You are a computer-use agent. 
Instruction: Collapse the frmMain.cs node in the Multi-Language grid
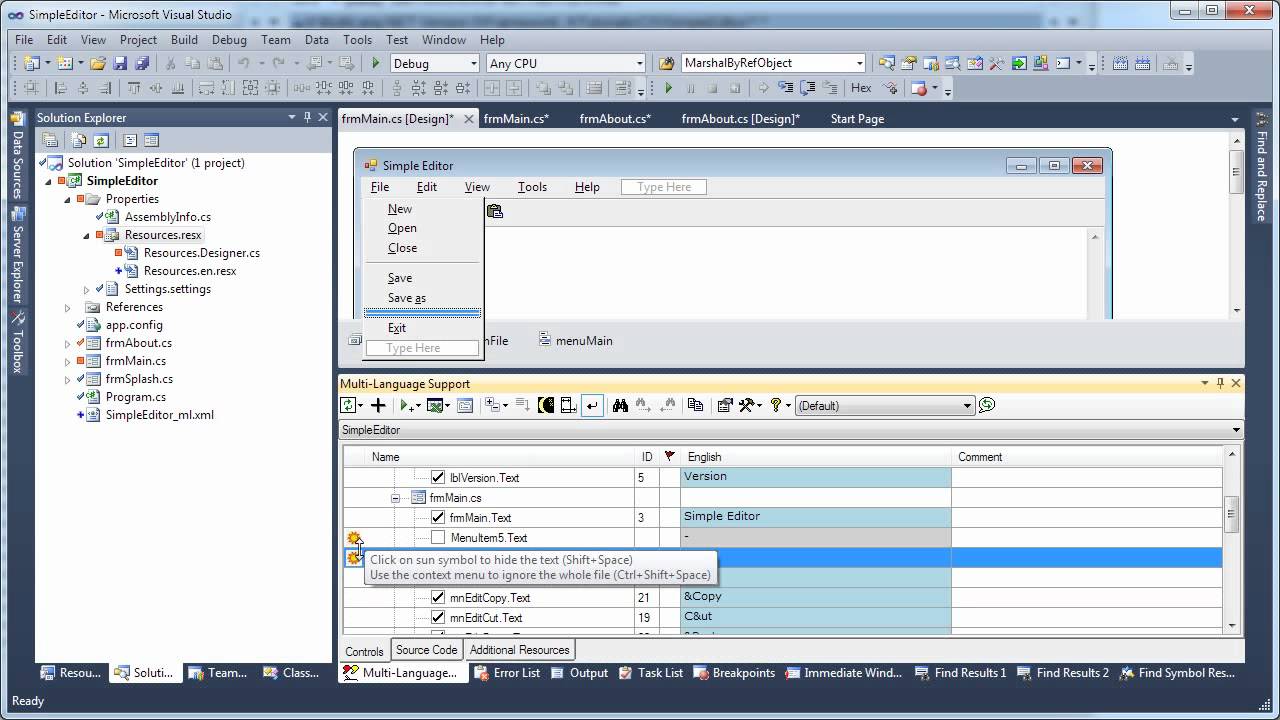395,497
